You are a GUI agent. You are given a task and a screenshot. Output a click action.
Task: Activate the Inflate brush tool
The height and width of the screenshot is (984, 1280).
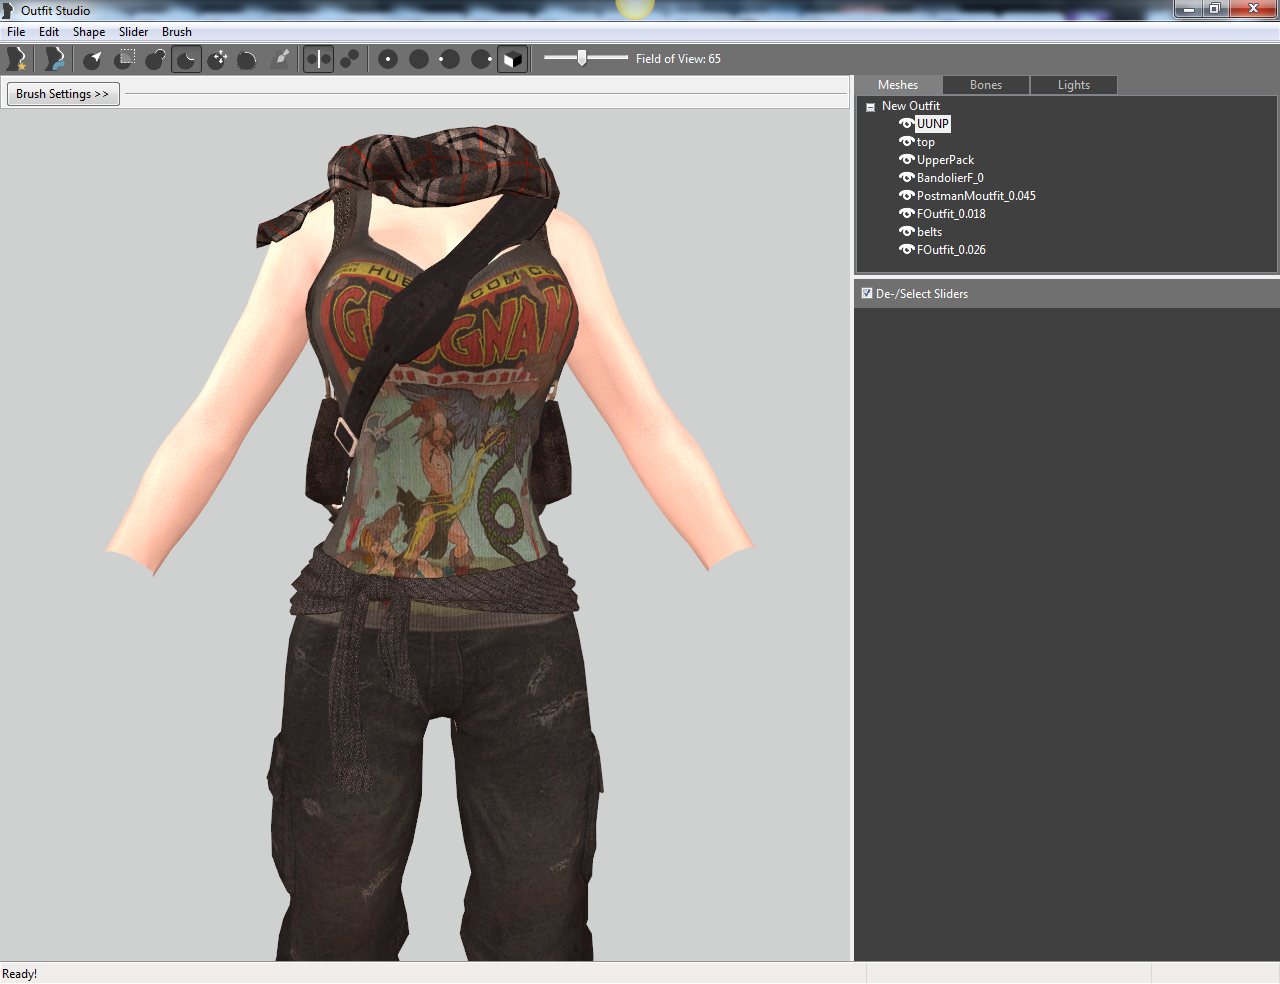click(x=156, y=59)
